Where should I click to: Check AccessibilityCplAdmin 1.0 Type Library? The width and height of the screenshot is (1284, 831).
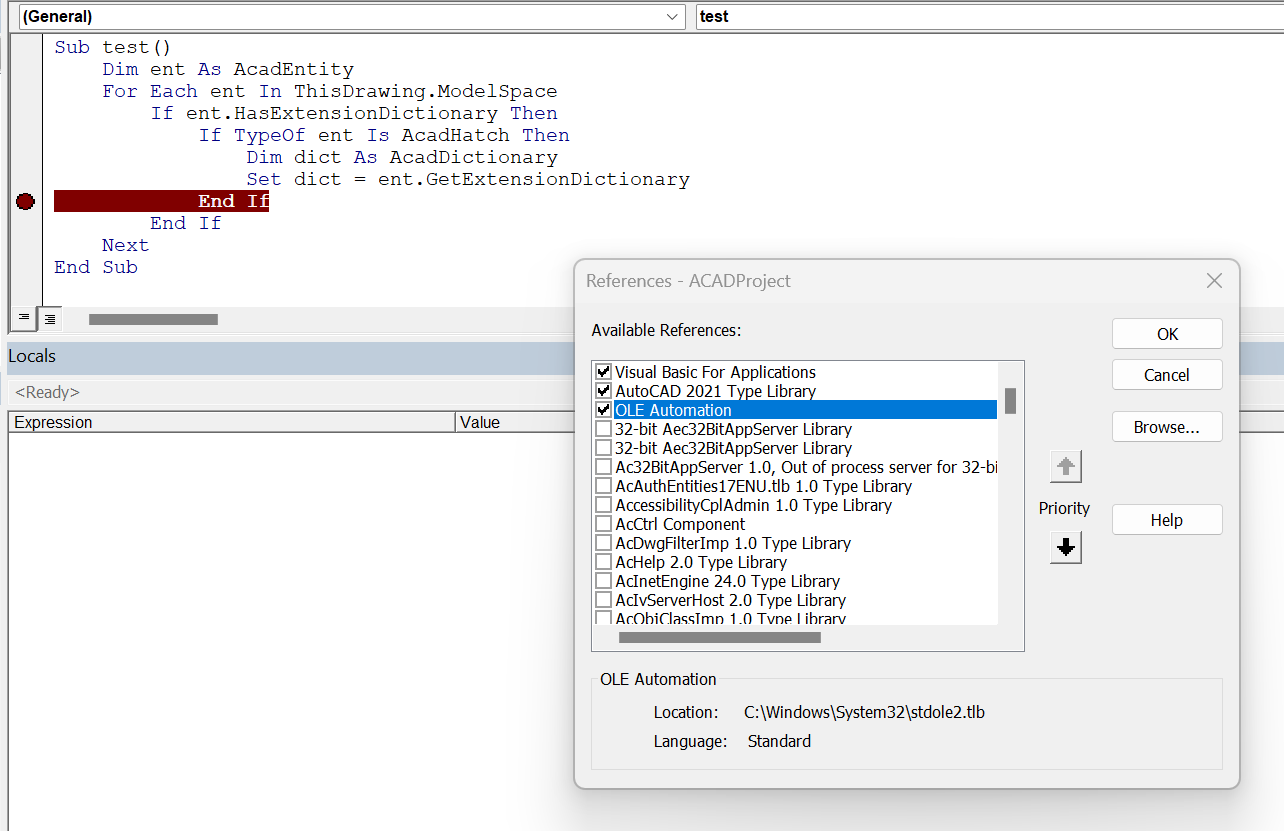pos(603,505)
